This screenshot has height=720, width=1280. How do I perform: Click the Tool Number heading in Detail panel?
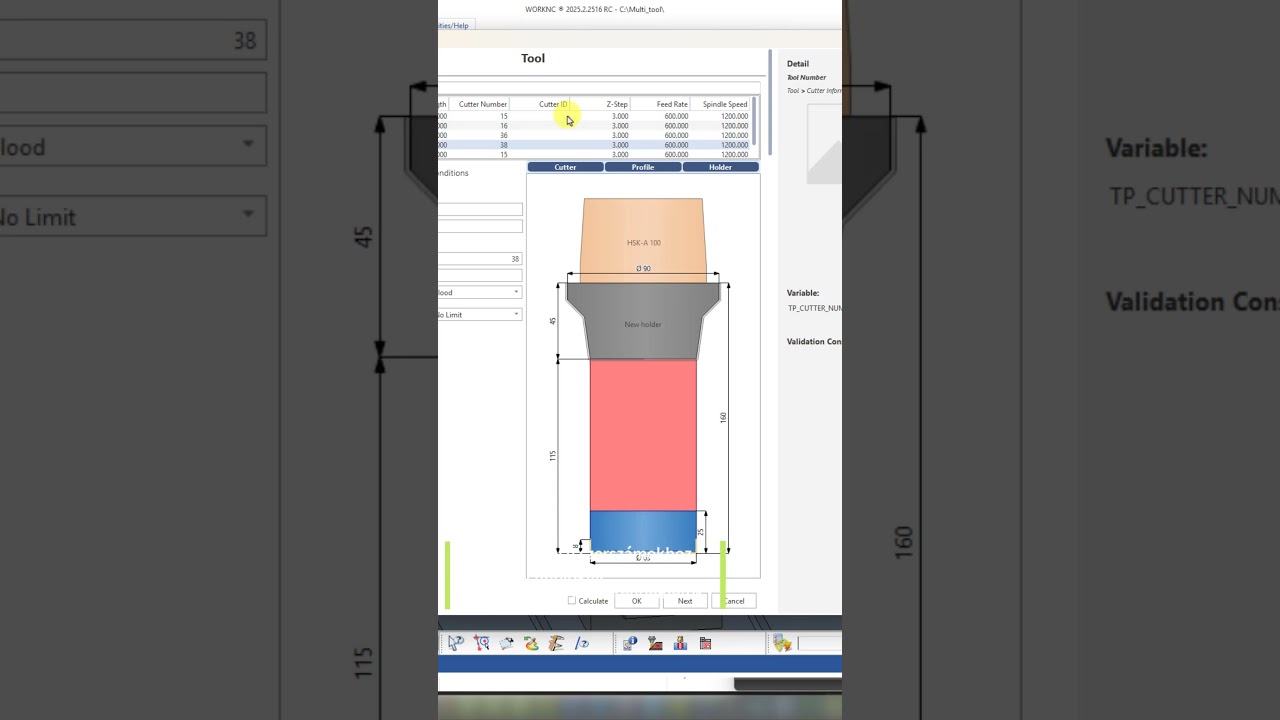pyautogui.click(x=806, y=77)
